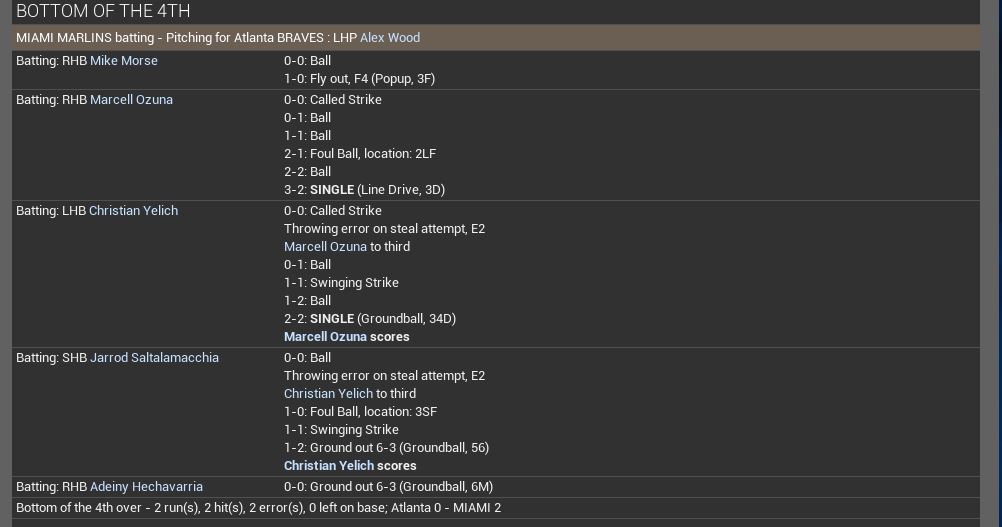
Task: Click the '3-2: SINGLE (Line Drive, 3D)' entry
Action: pos(364,190)
